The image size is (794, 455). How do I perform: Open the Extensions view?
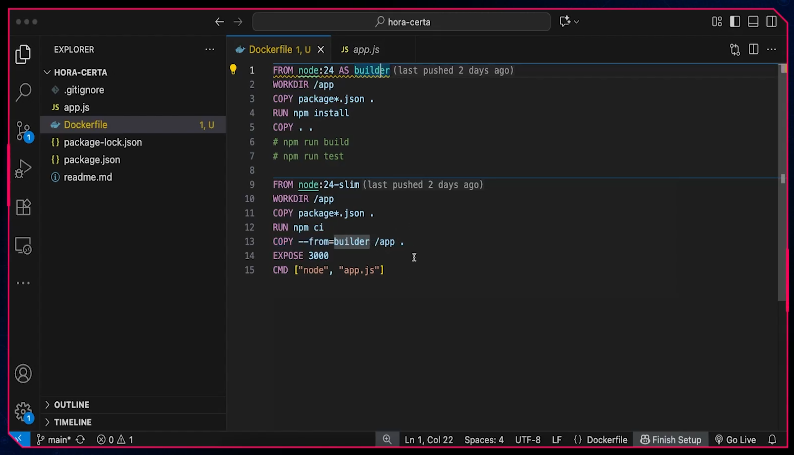tap(22, 207)
